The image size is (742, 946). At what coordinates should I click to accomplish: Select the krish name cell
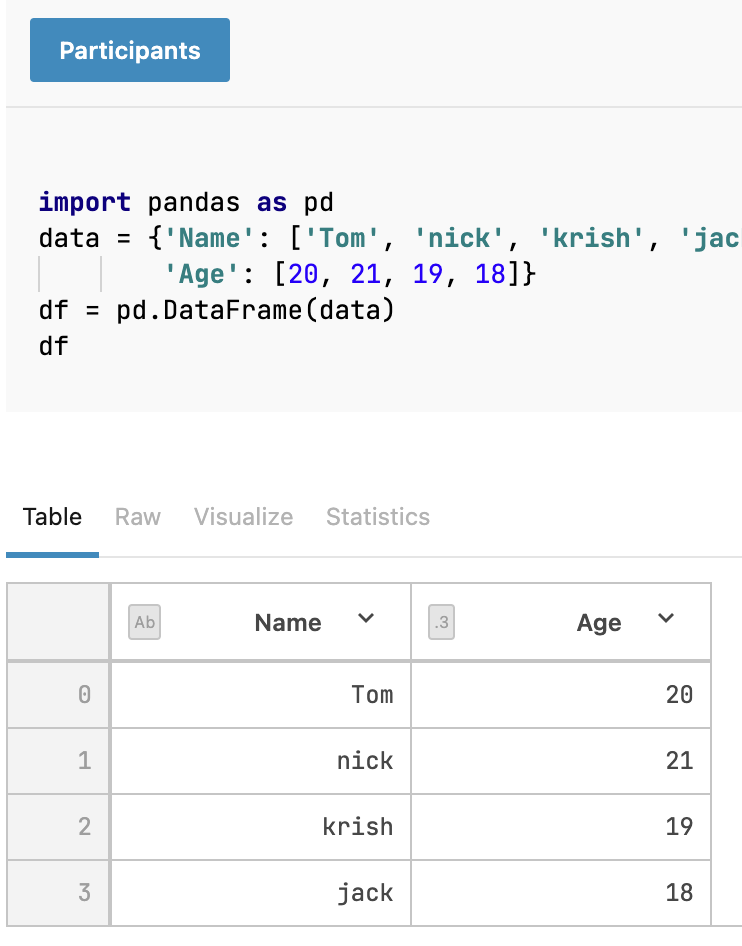(357, 827)
